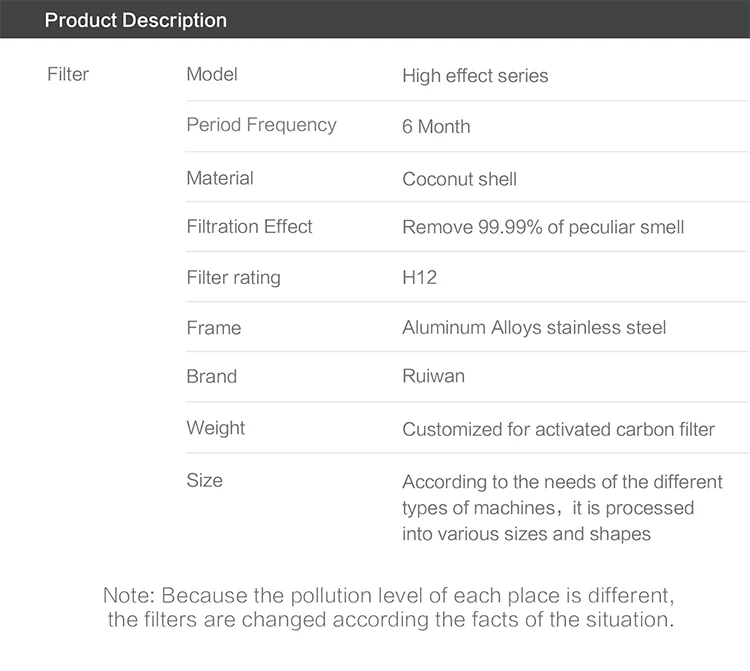This screenshot has width=750, height=671.
Task: Click the Size row label
Action: point(204,480)
